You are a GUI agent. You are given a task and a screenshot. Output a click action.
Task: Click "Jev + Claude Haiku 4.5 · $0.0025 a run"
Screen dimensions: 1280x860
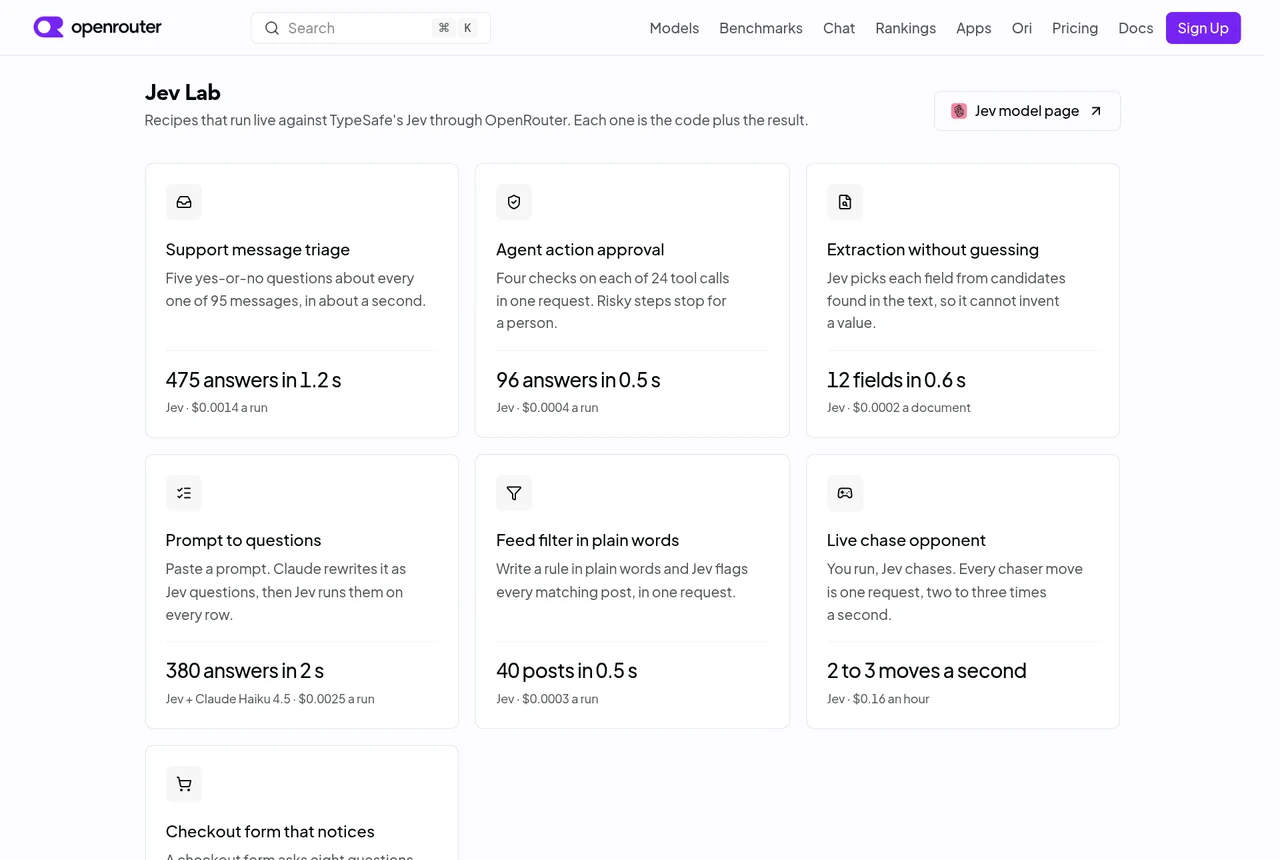tap(270, 699)
